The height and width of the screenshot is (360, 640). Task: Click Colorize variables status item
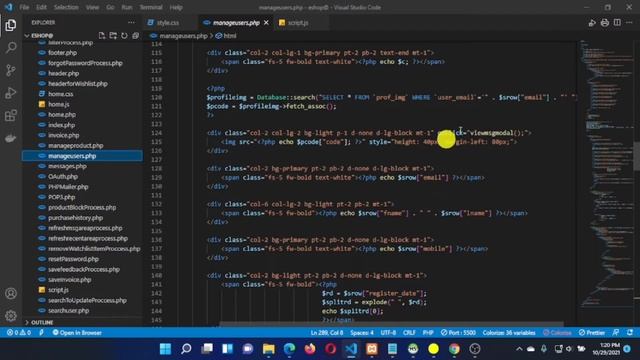509,333
